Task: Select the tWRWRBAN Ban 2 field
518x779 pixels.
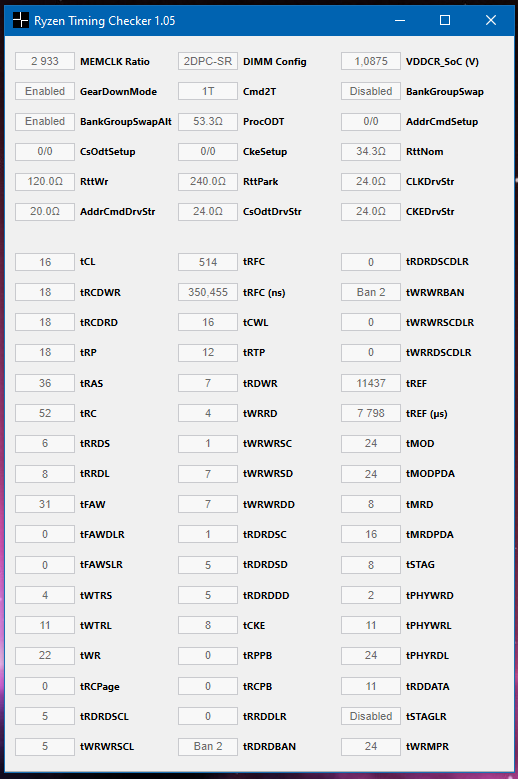Action: click(370, 292)
